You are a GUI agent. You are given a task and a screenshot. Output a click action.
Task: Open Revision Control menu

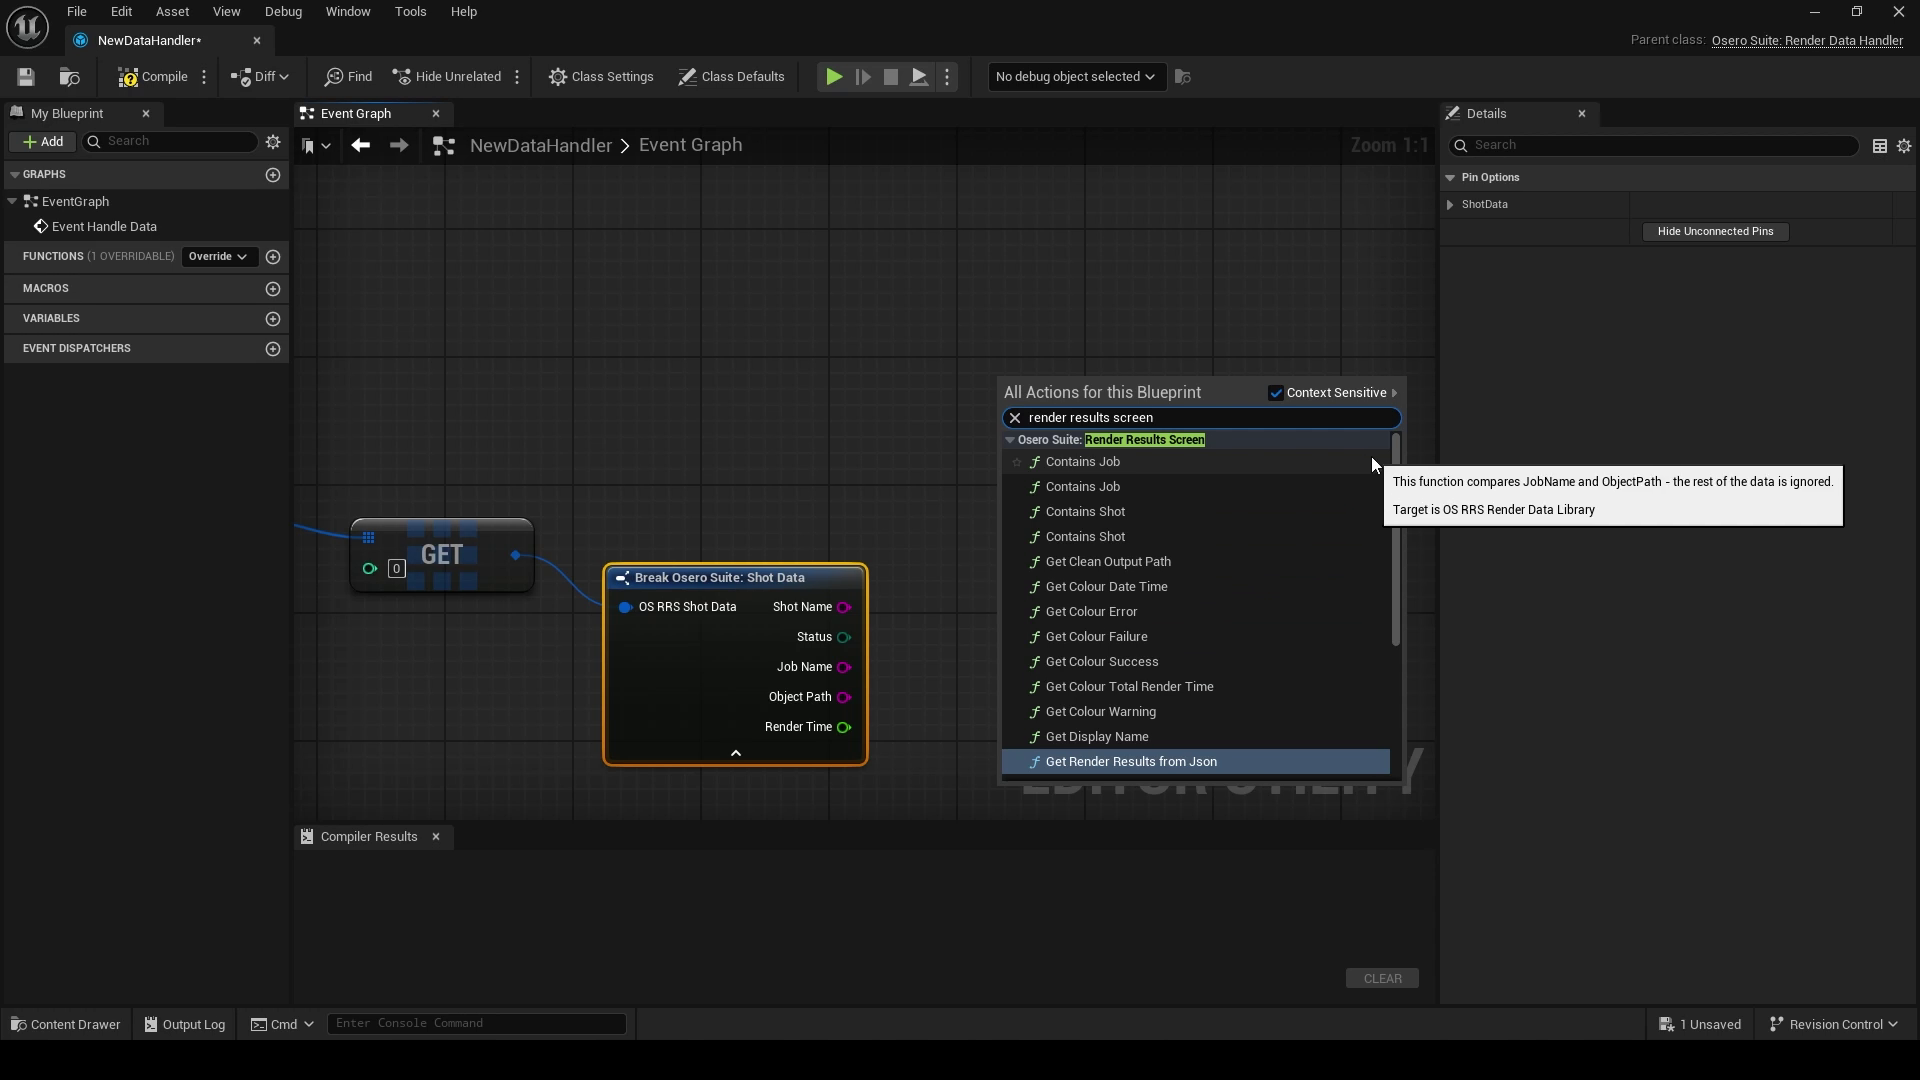1834,1025
